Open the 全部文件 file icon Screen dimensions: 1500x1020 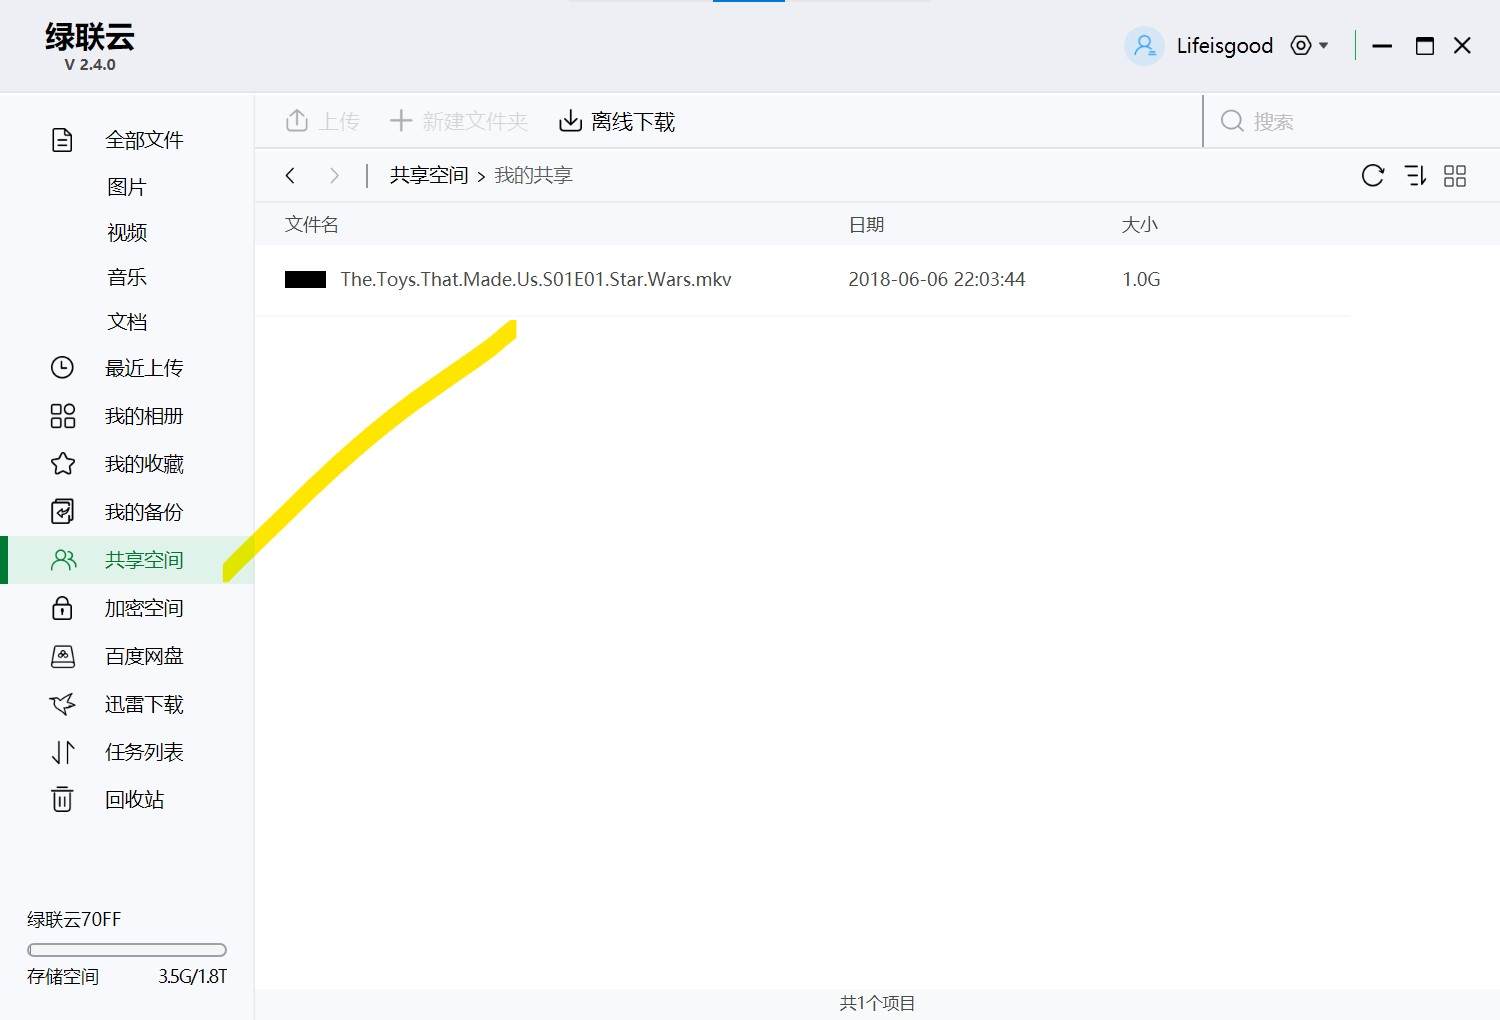click(x=62, y=140)
